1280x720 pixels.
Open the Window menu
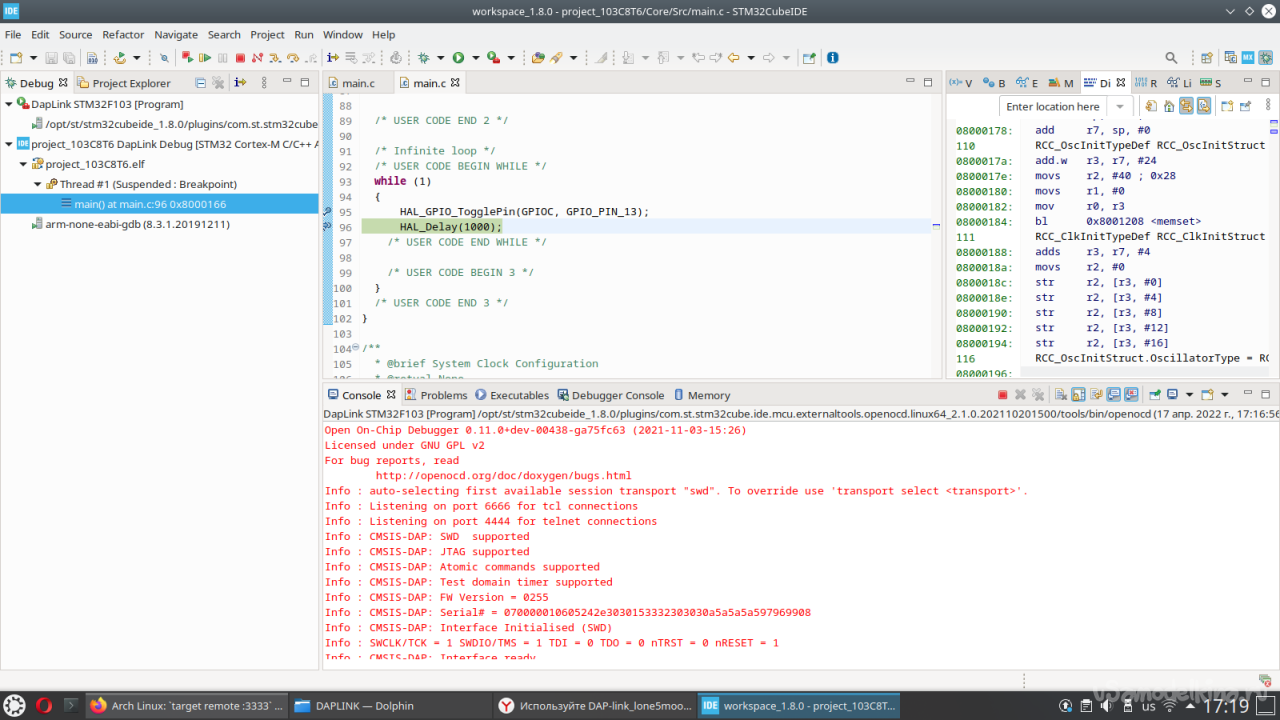pyautogui.click(x=343, y=34)
